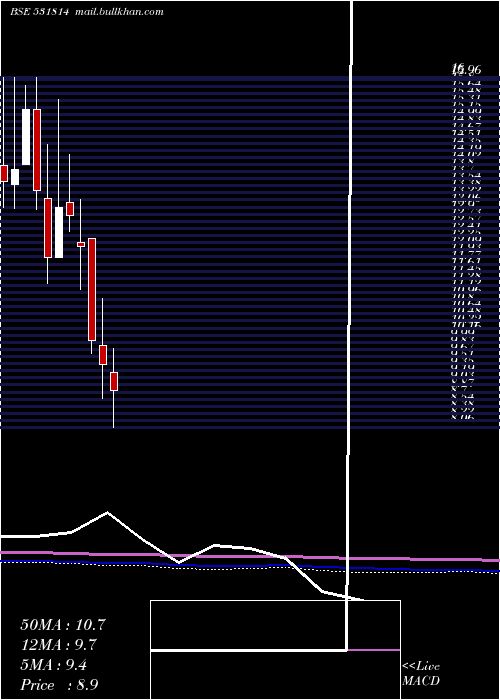Click the 'BSE 531814 mail.bullkhan.com' header text
The width and height of the screenshot is (500, 700).
point(87,12)
